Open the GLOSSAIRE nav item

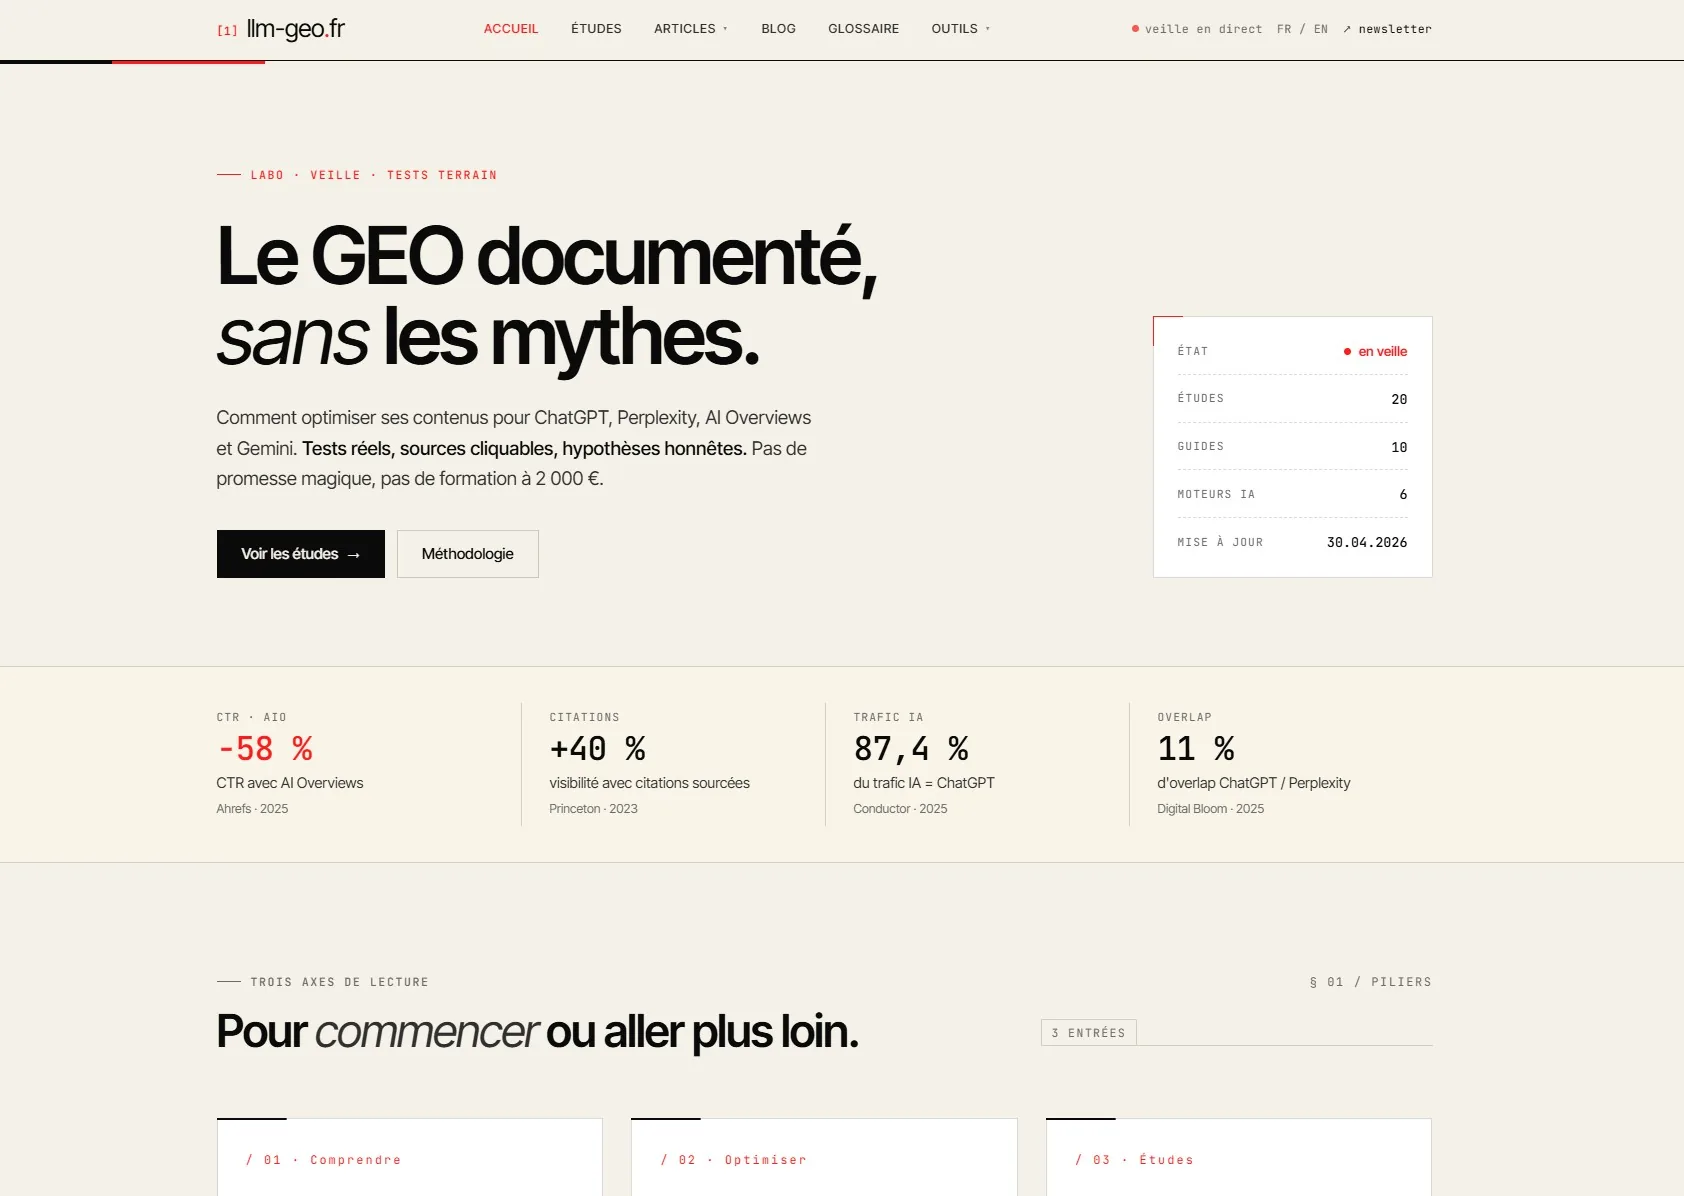[x=863, y=29]
